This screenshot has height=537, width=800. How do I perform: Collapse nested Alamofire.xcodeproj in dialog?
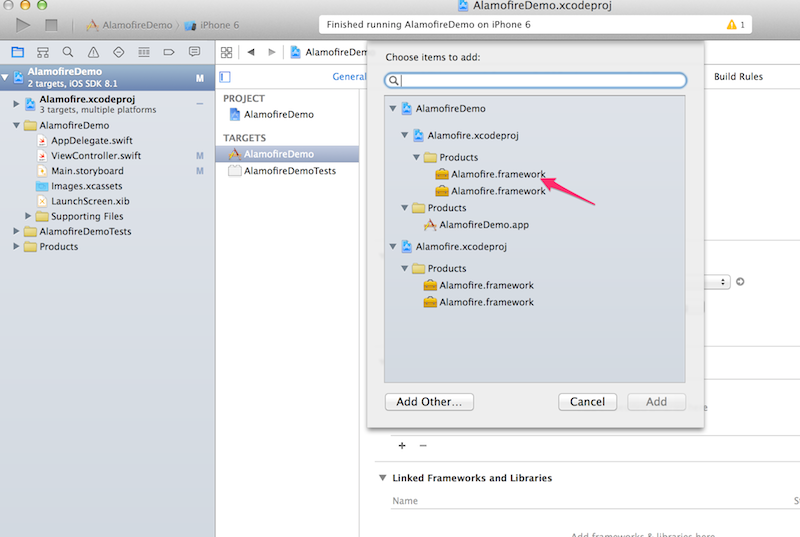pos(405,135)
